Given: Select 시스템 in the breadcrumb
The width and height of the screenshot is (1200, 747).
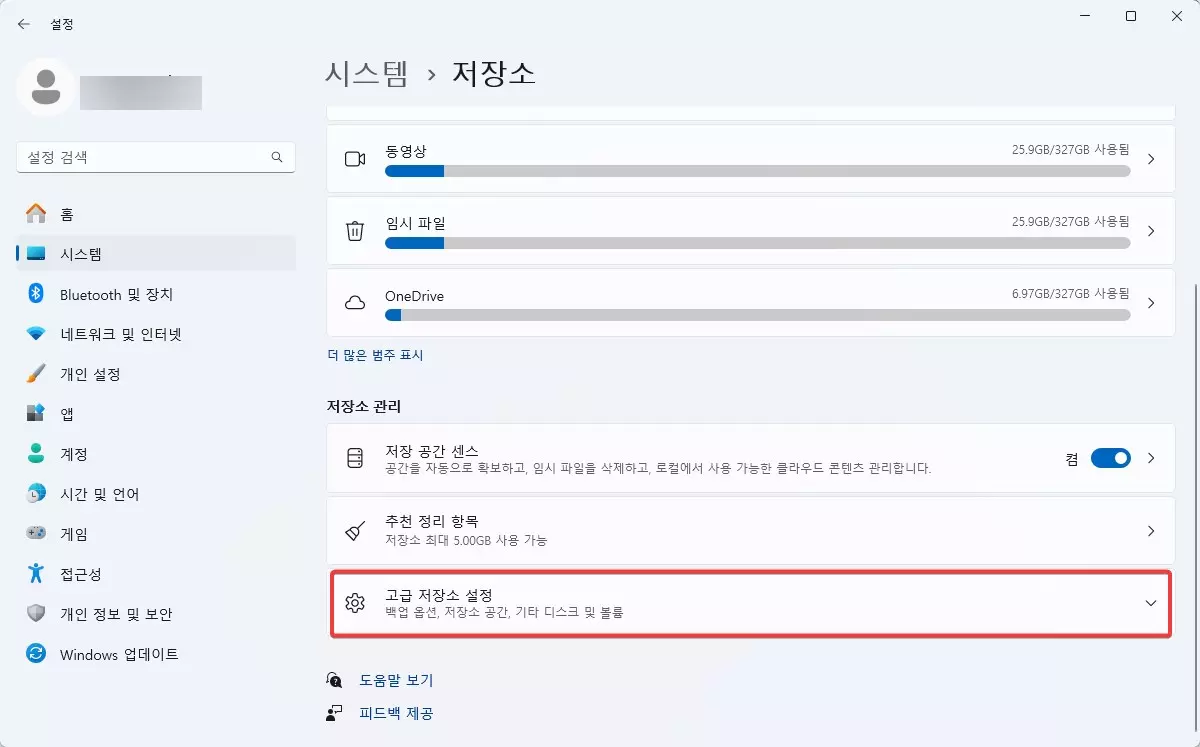Looking at the screenshot, I should pyautogui.click(x=368, y=74).
